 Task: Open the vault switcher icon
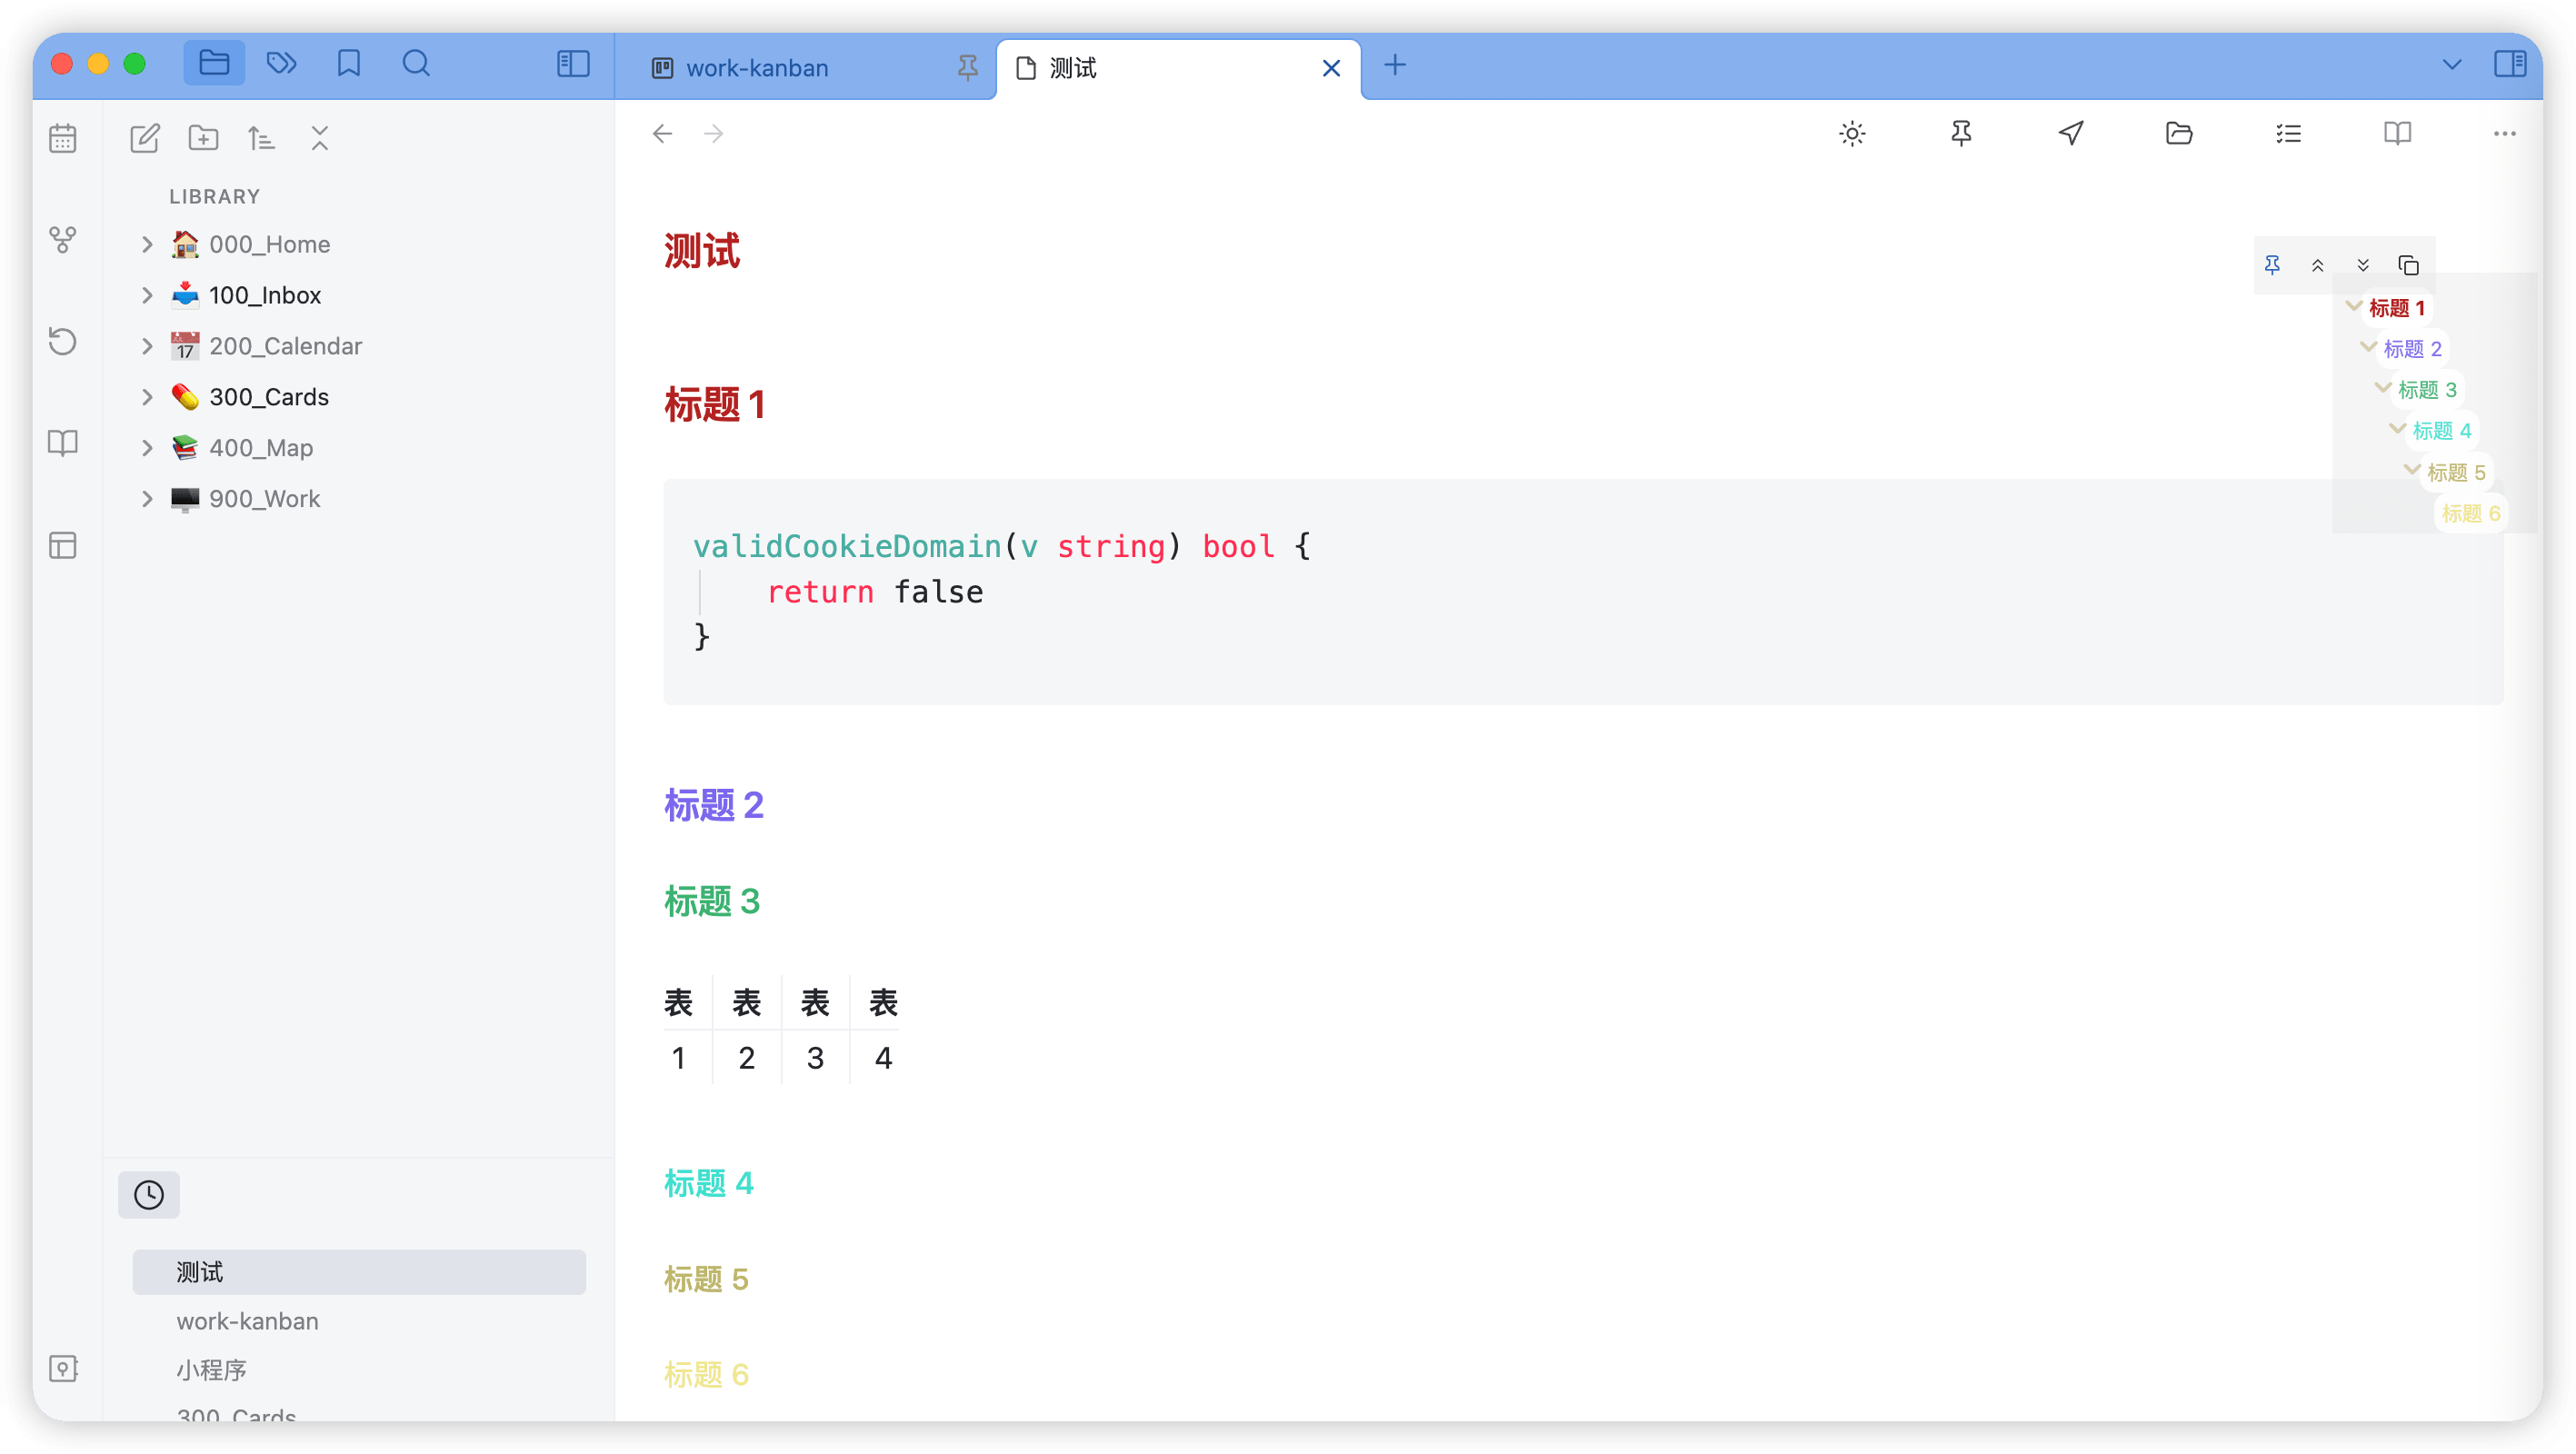(x=63, y=1368)
